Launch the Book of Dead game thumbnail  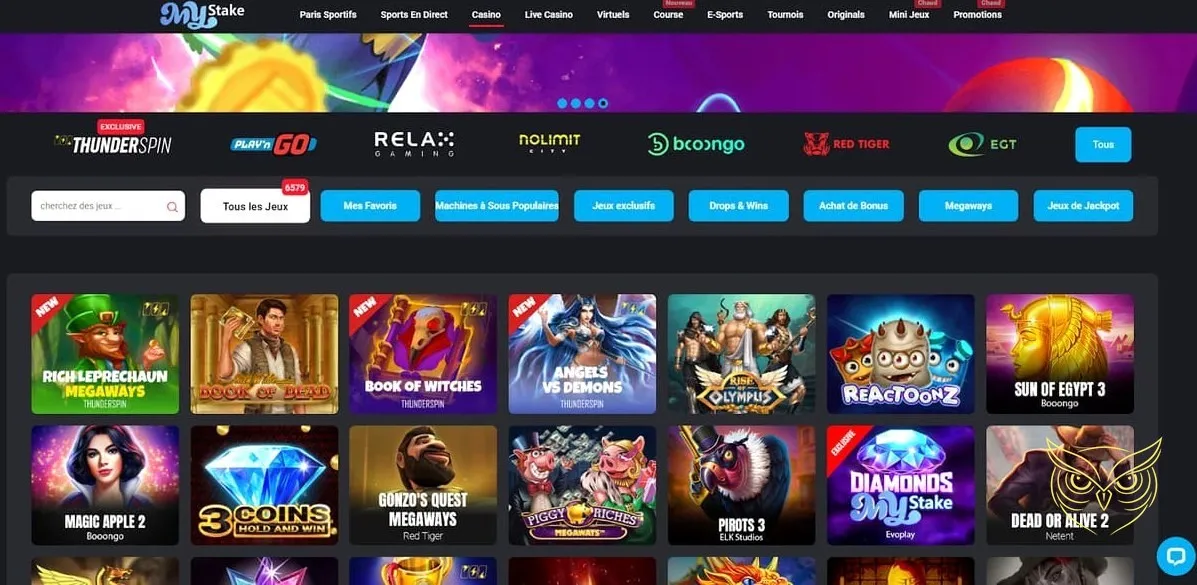click(264, 354)
